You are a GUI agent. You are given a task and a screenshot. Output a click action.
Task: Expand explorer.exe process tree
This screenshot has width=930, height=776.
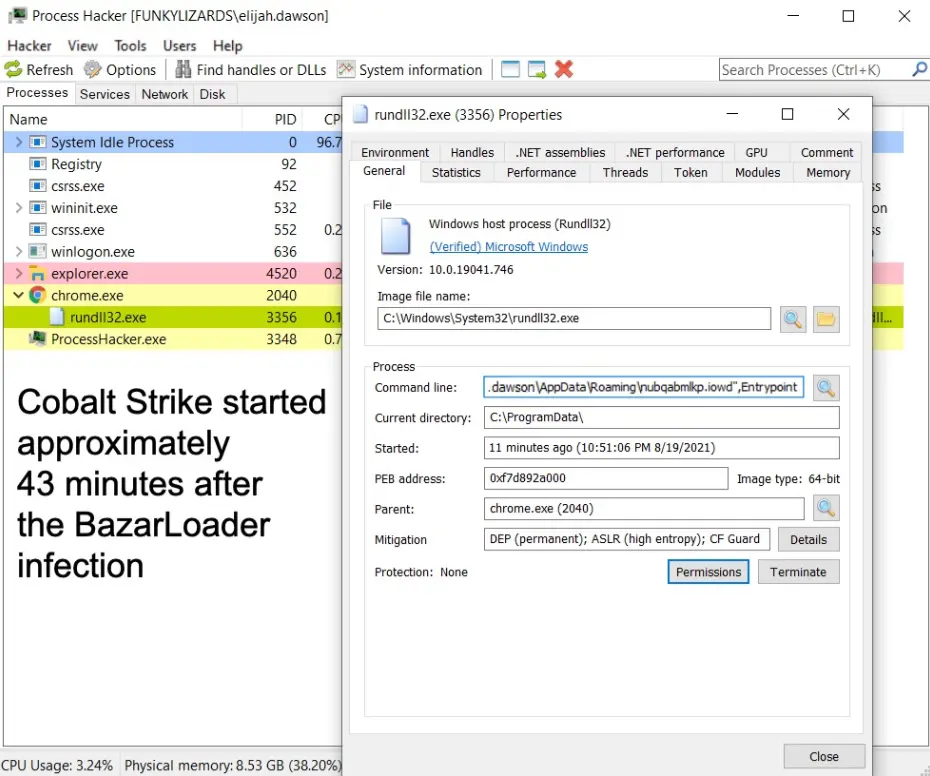pos(18,273)
